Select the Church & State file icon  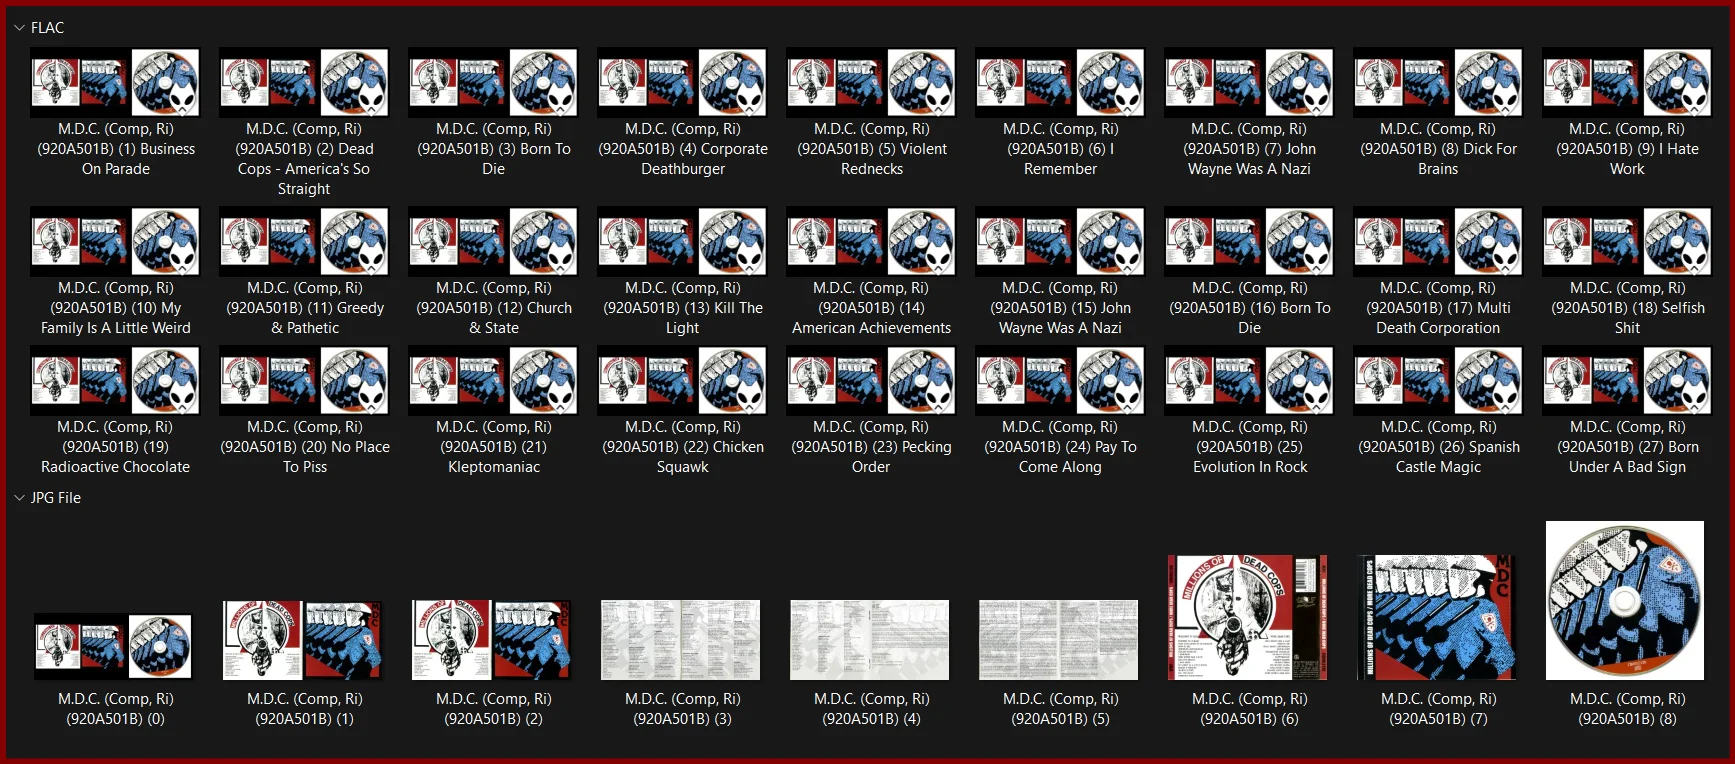coord(493,241)
